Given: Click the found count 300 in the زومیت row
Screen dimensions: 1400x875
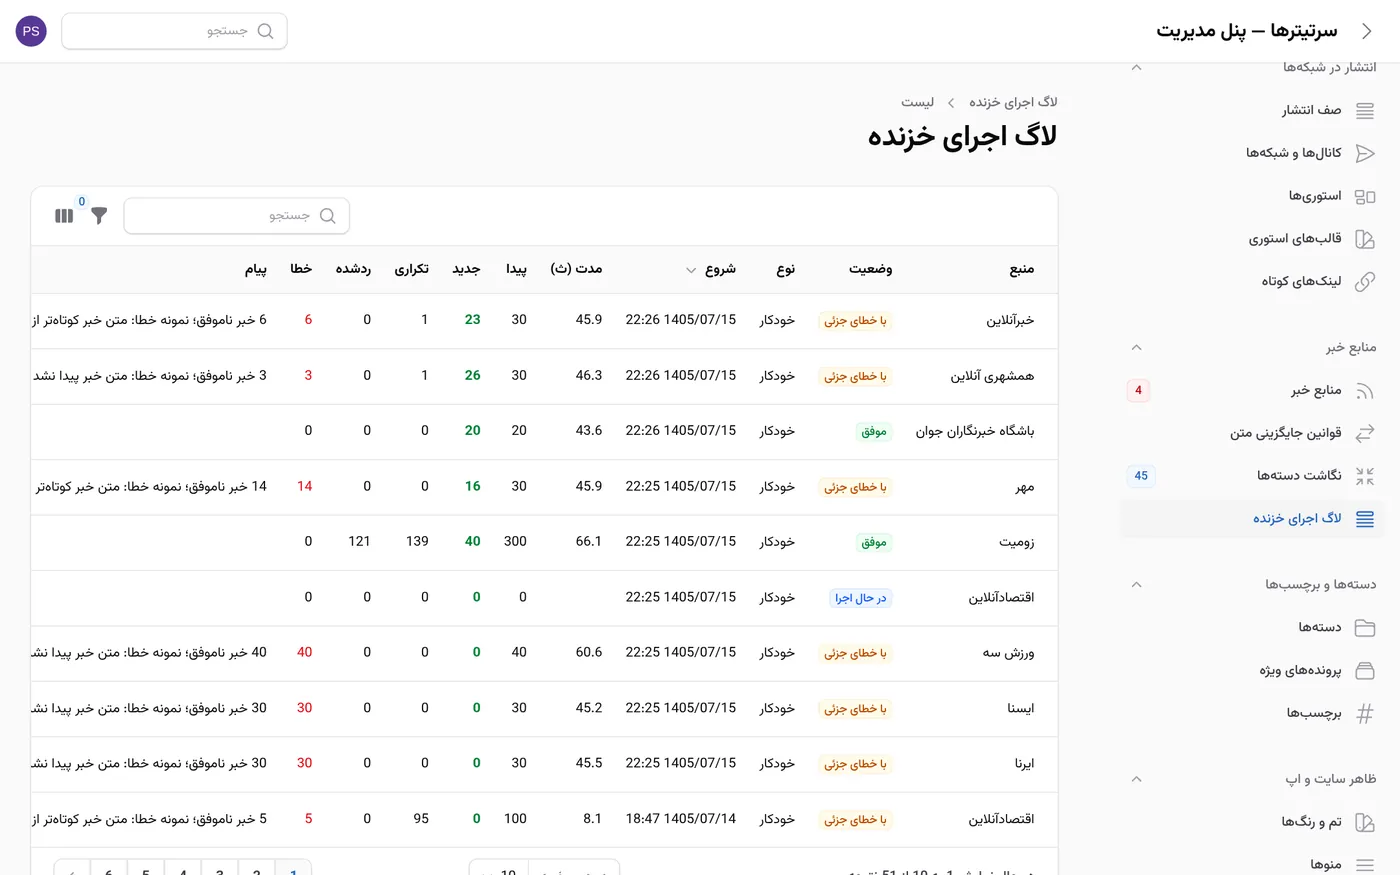Looking at the screenshot, I should coord(515,541).
